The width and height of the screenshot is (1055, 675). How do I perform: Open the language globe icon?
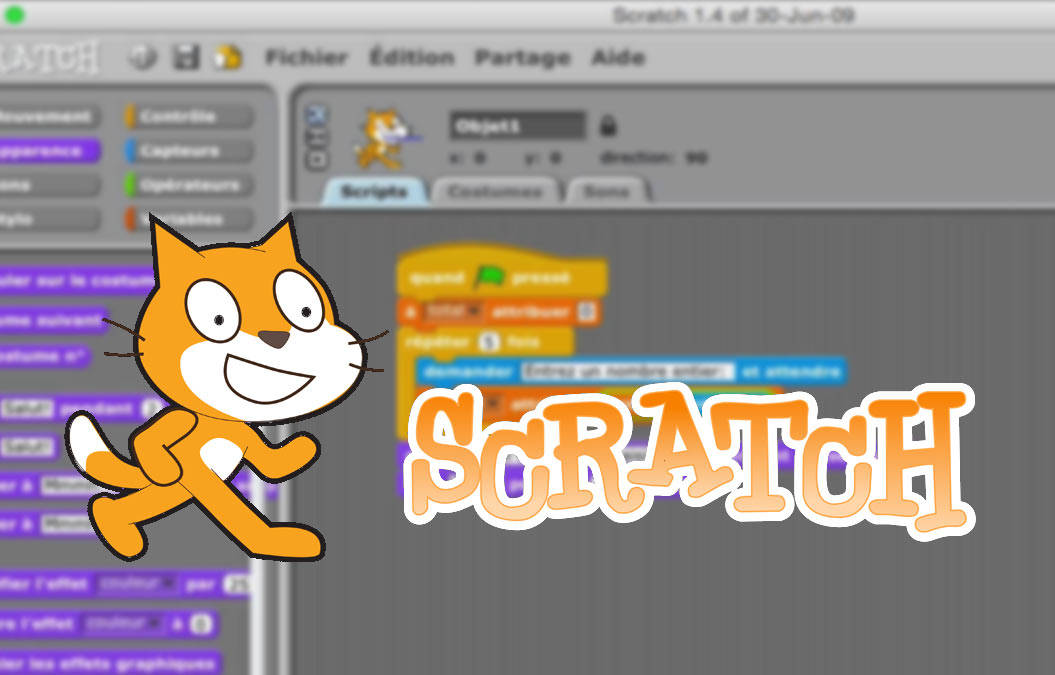(142, 57)
